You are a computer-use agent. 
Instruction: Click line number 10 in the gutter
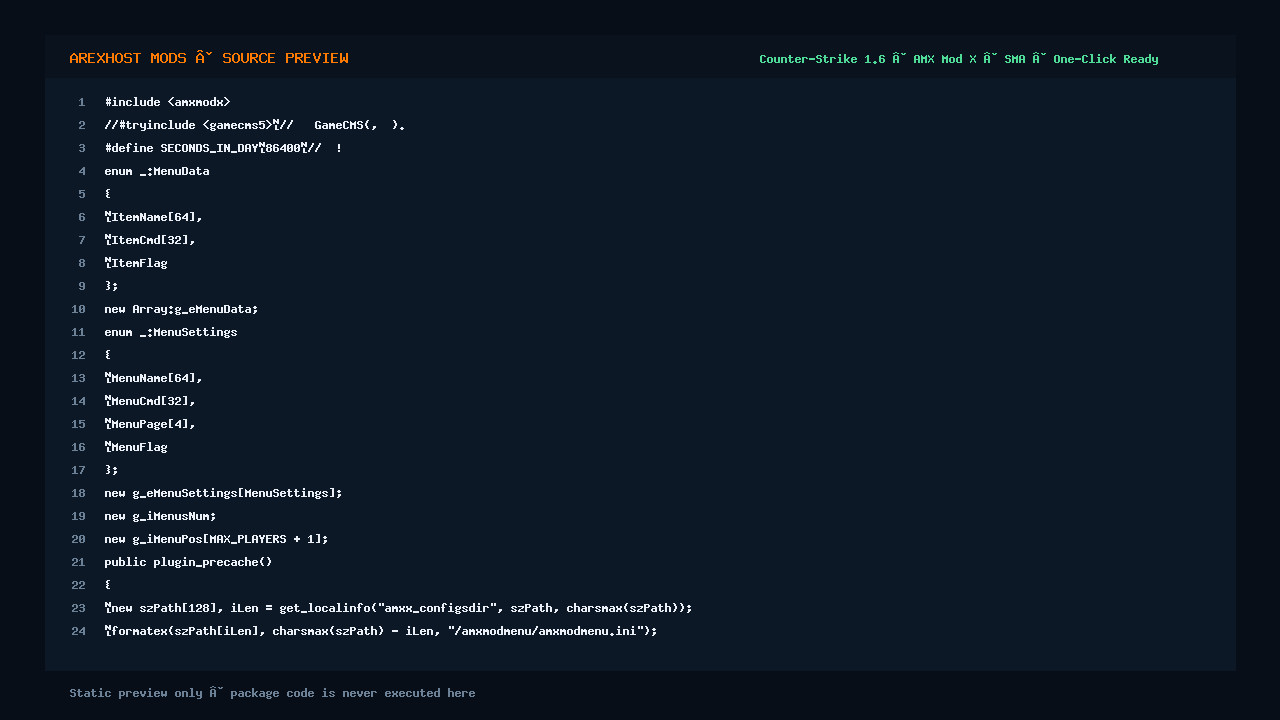coord(78,309)
